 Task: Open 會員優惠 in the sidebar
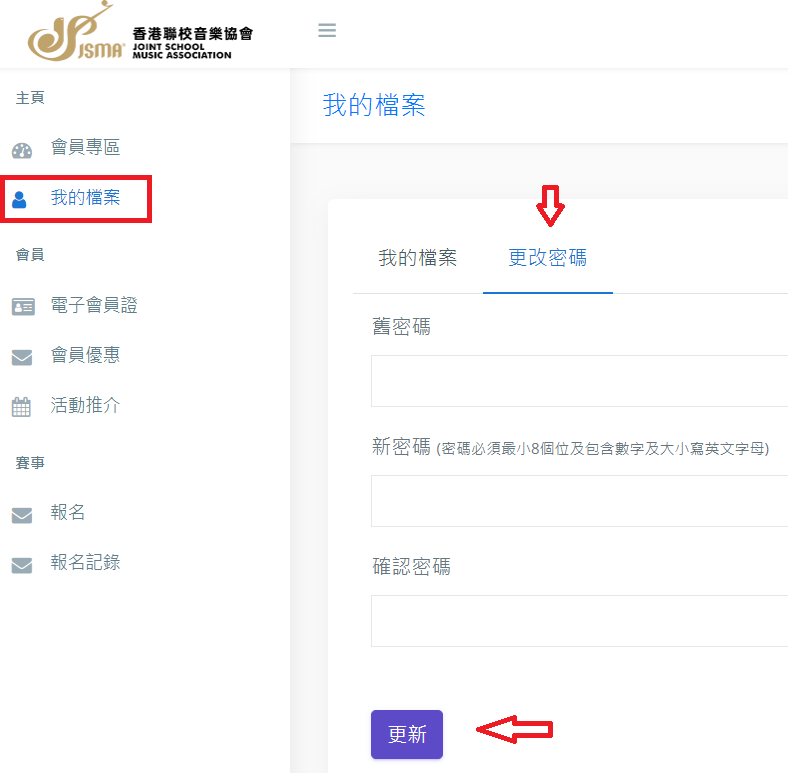click(85, 355)
